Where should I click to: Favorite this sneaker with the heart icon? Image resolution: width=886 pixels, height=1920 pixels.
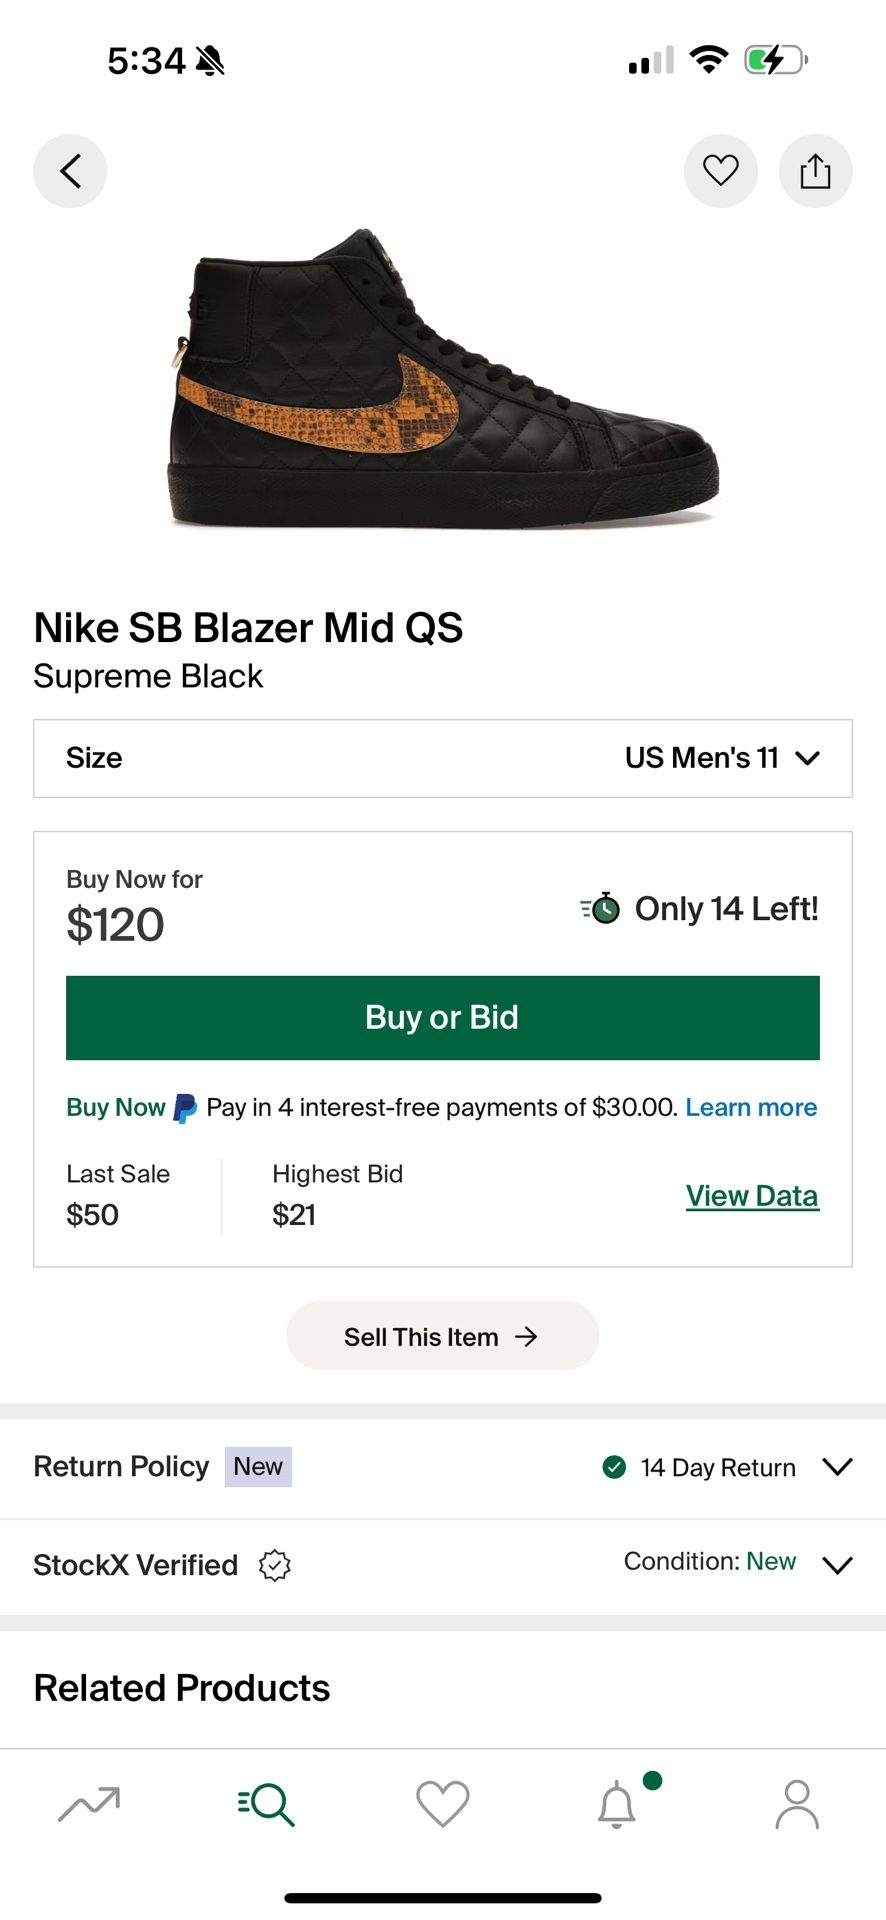click(x=721, y=170)
